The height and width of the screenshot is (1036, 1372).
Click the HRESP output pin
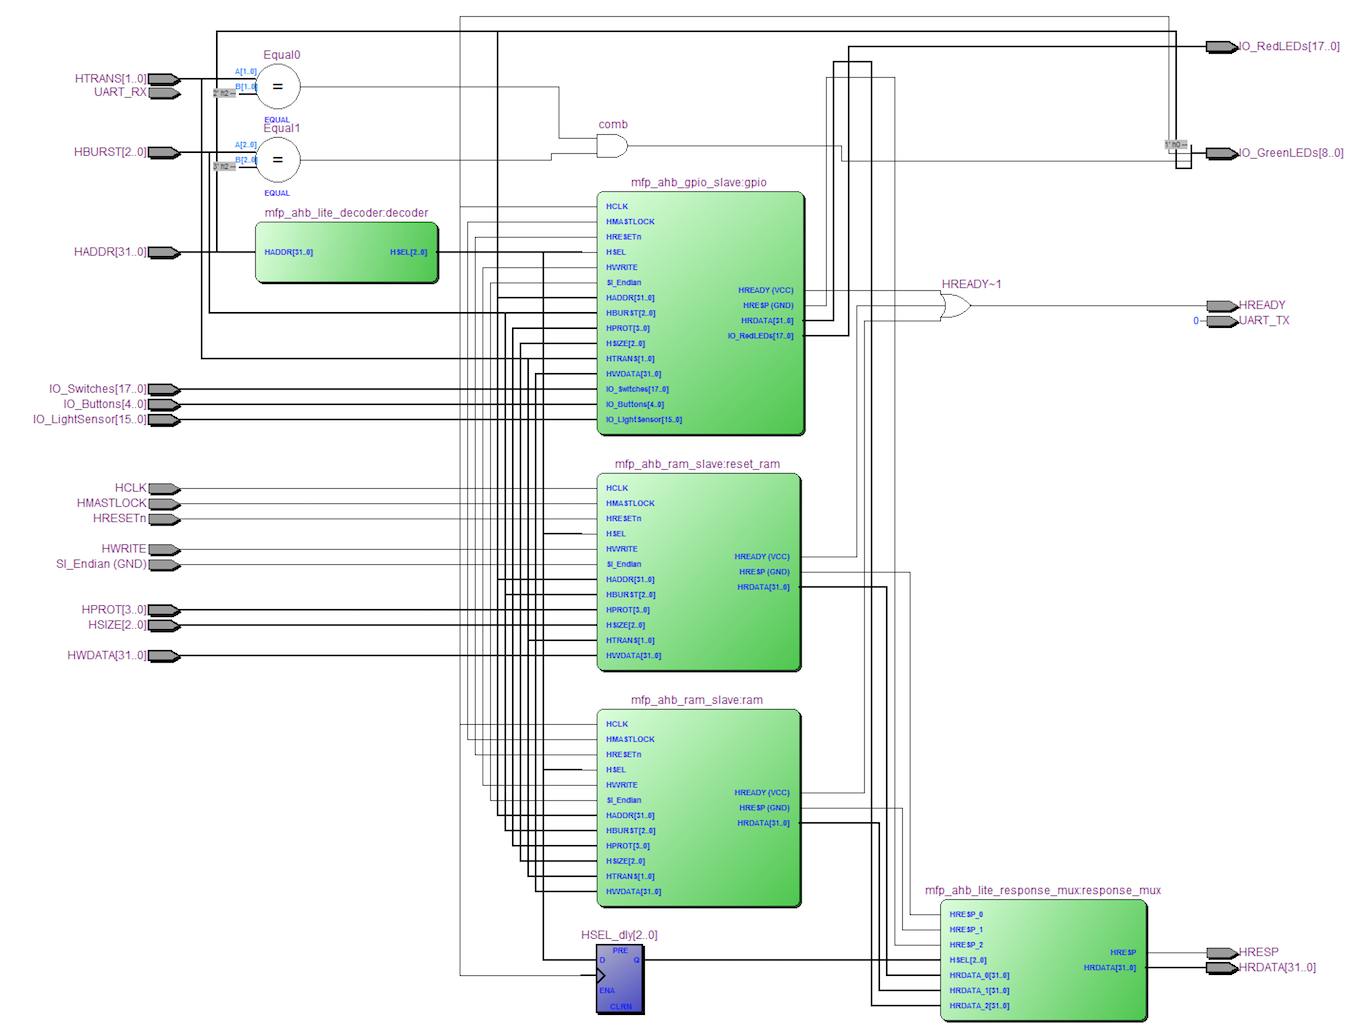click(1223, 953)
